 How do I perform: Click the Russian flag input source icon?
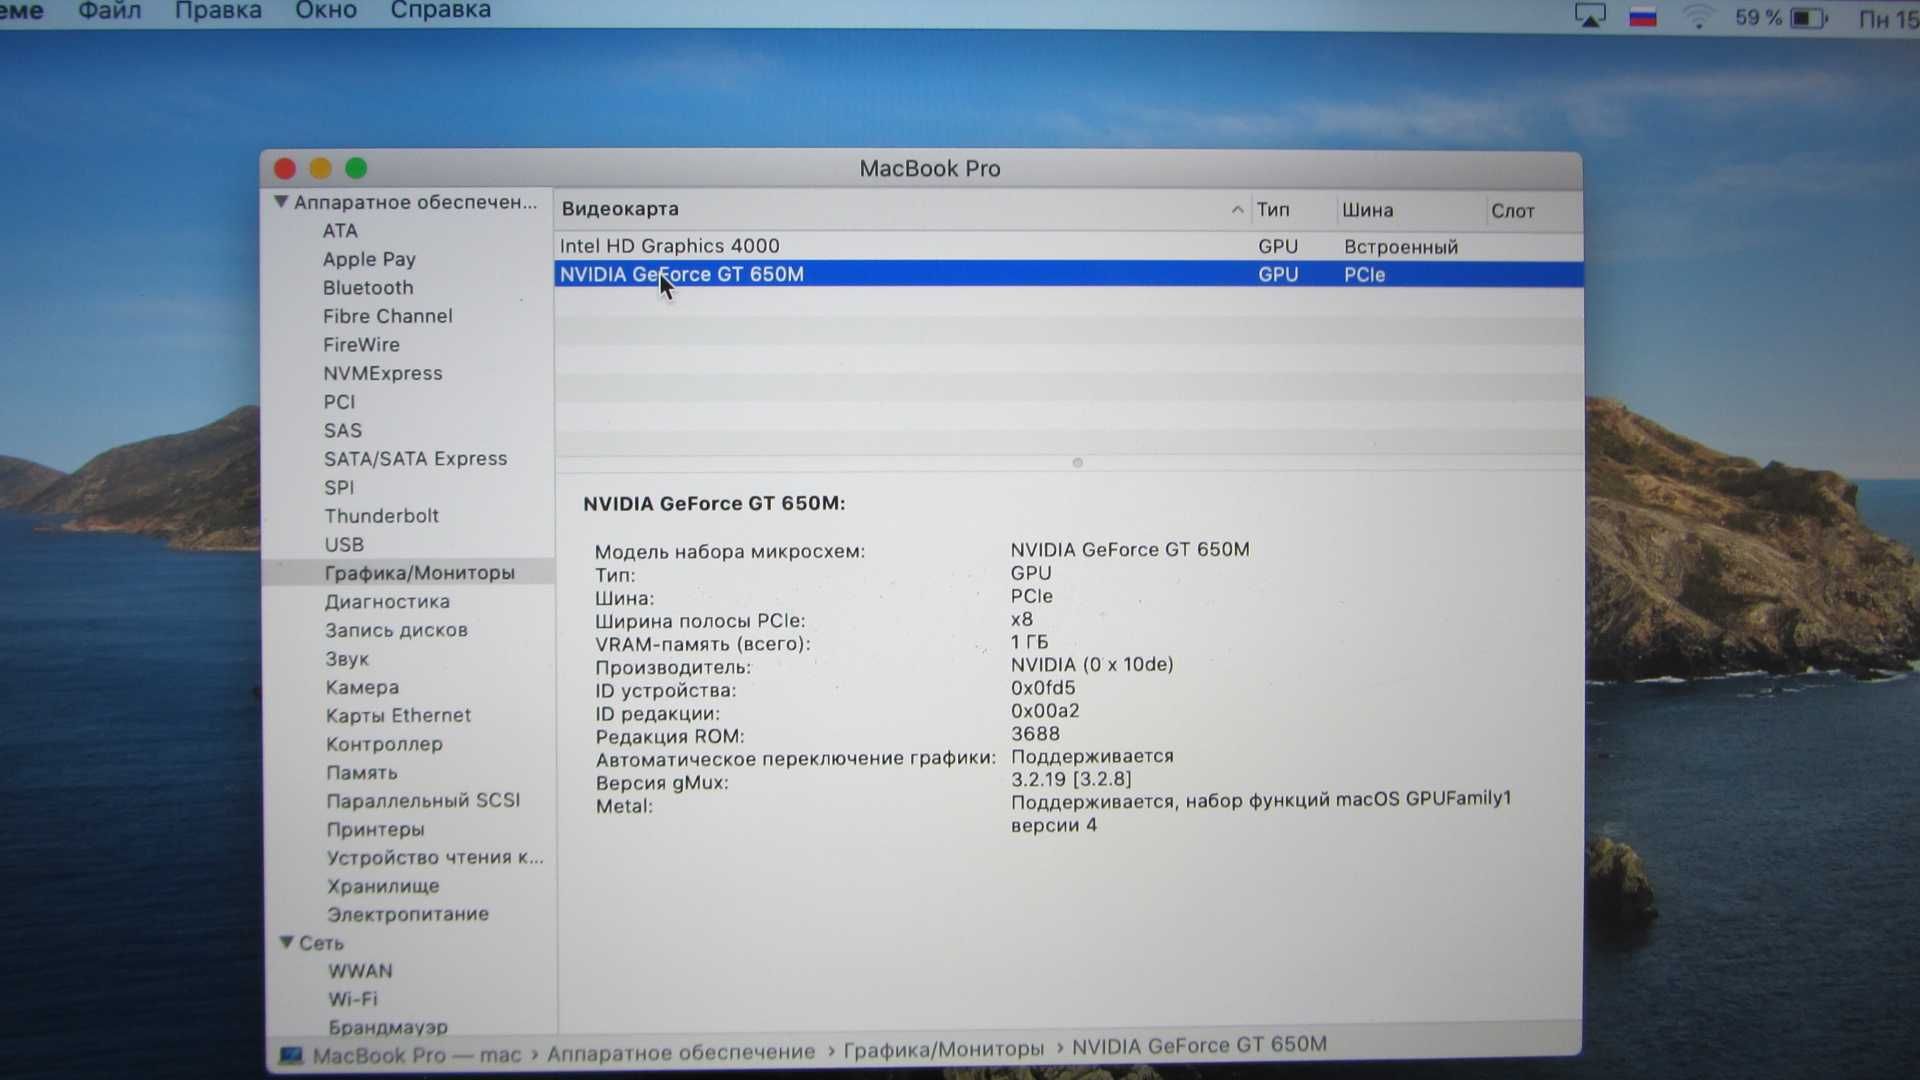point(1643,17)
